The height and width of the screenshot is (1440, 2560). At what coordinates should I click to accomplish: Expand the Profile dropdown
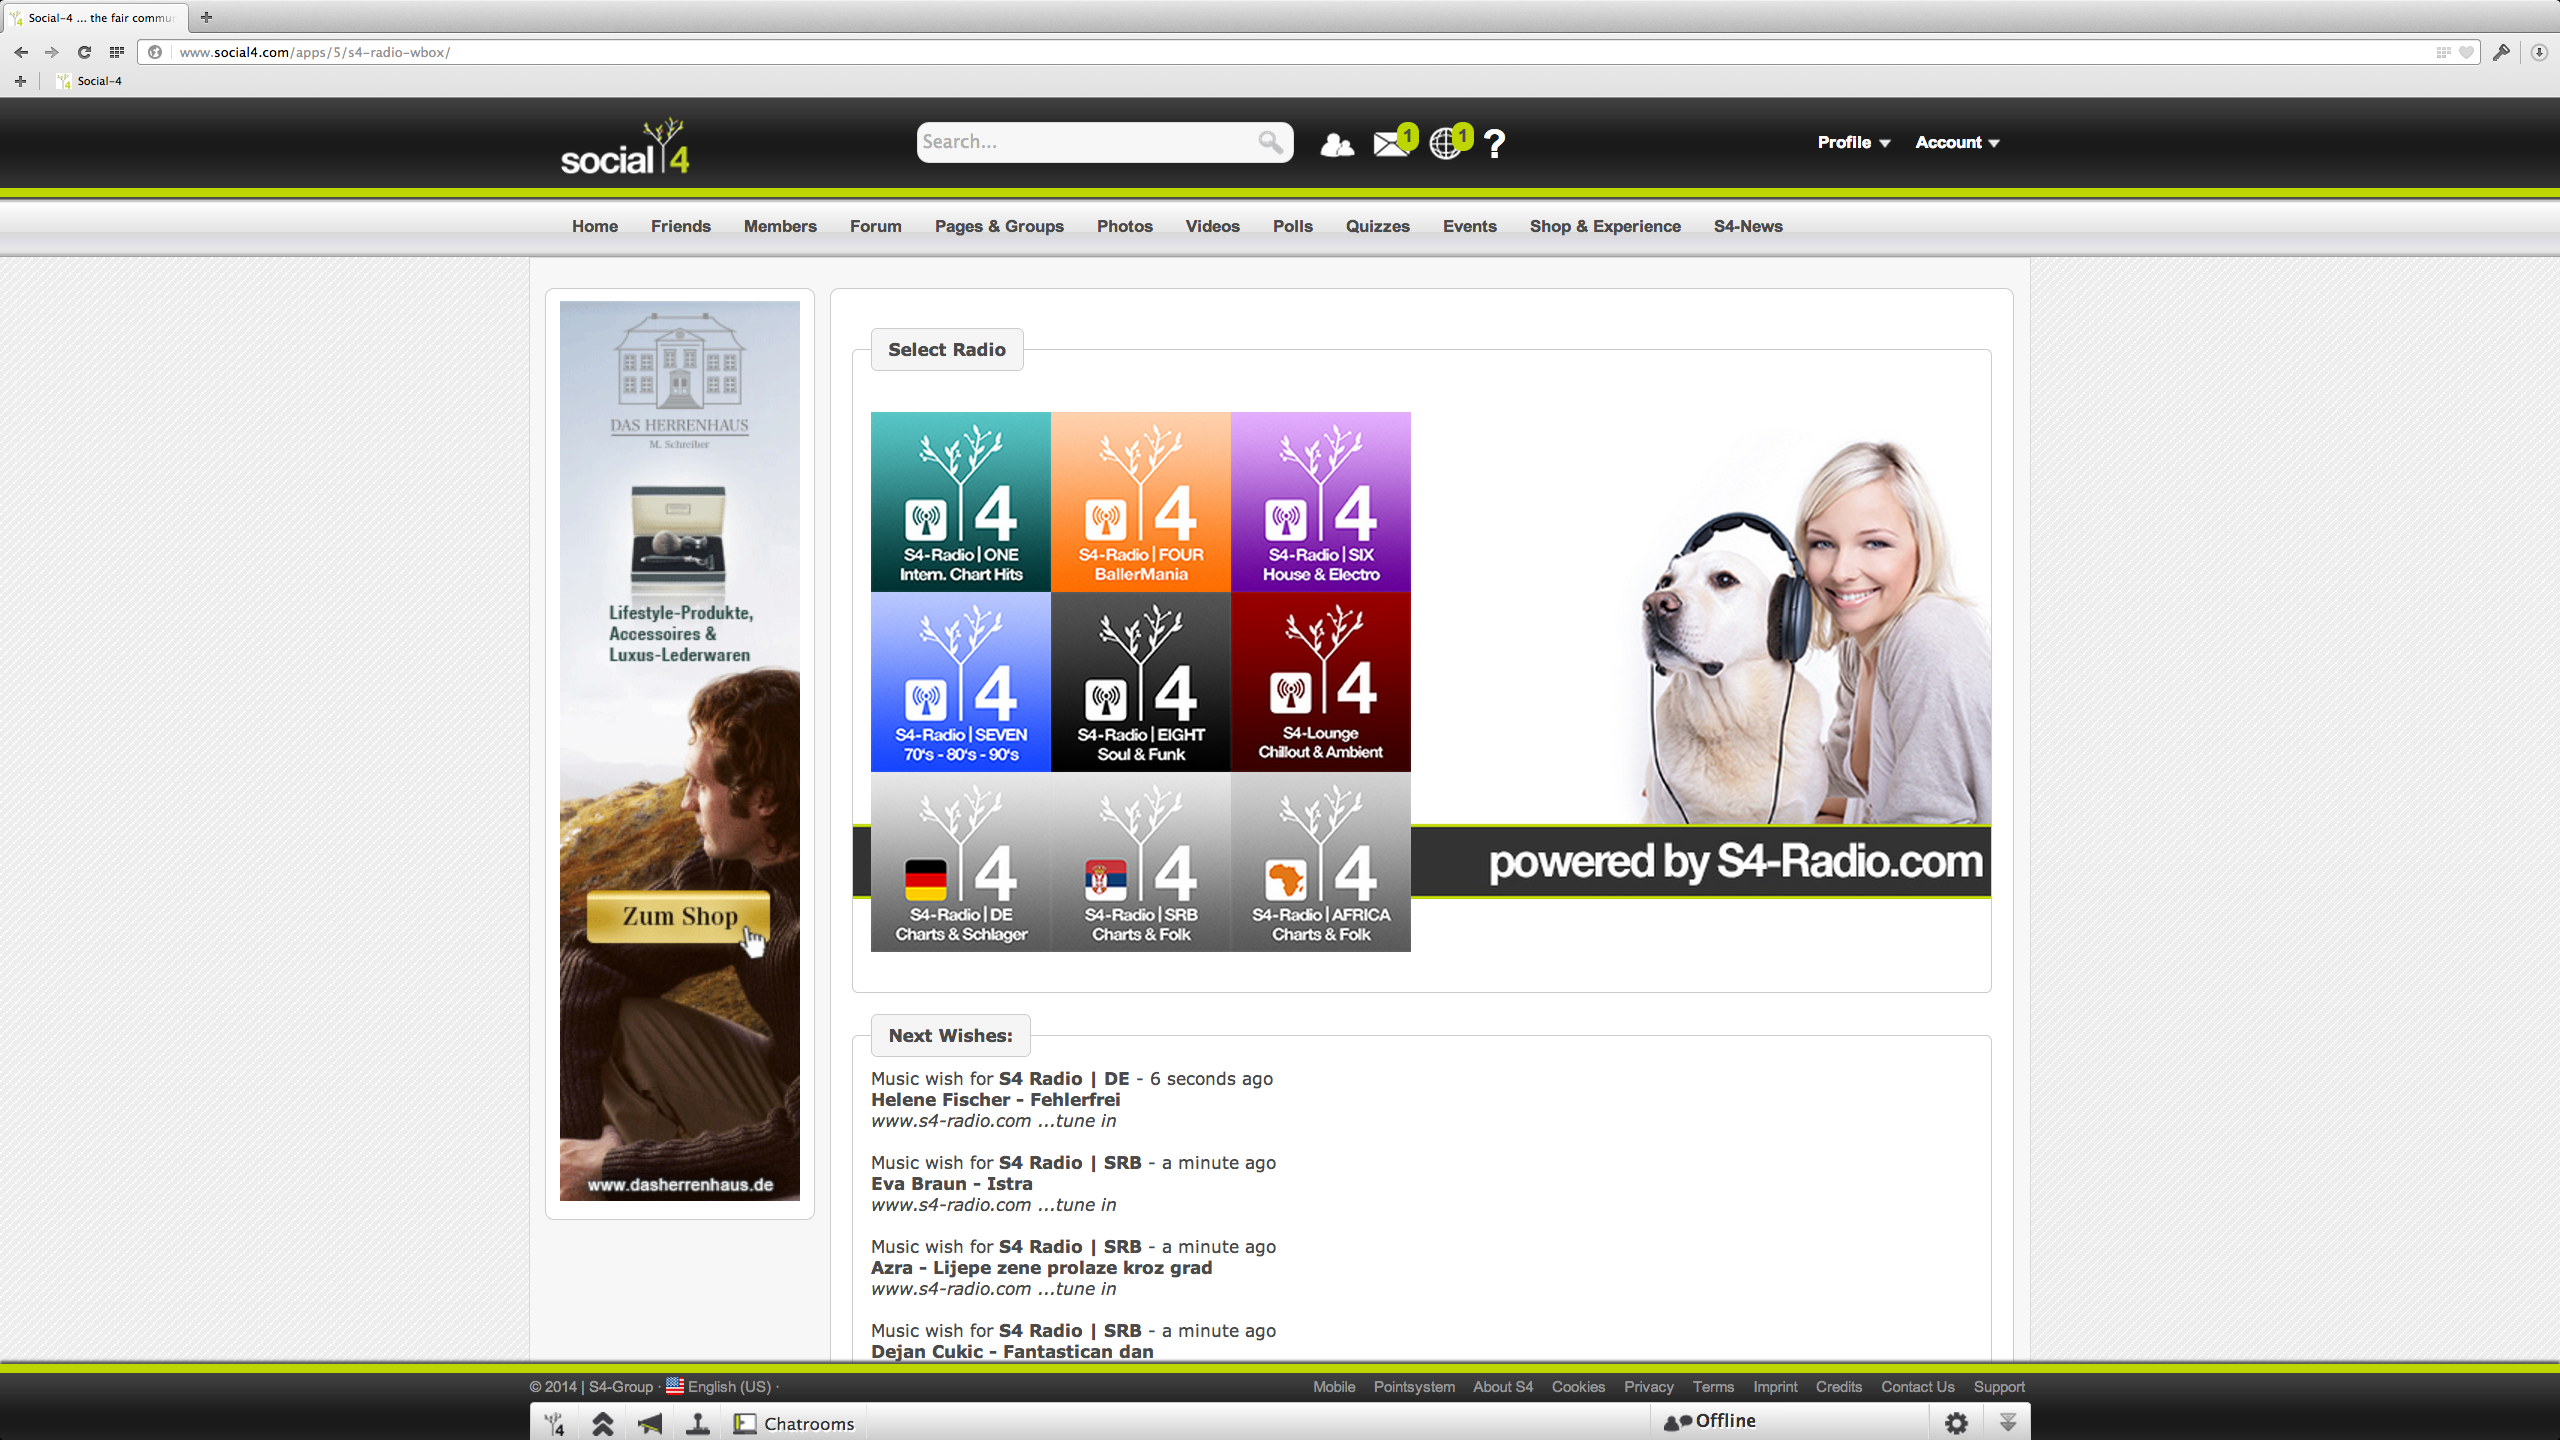[1854, 142]
